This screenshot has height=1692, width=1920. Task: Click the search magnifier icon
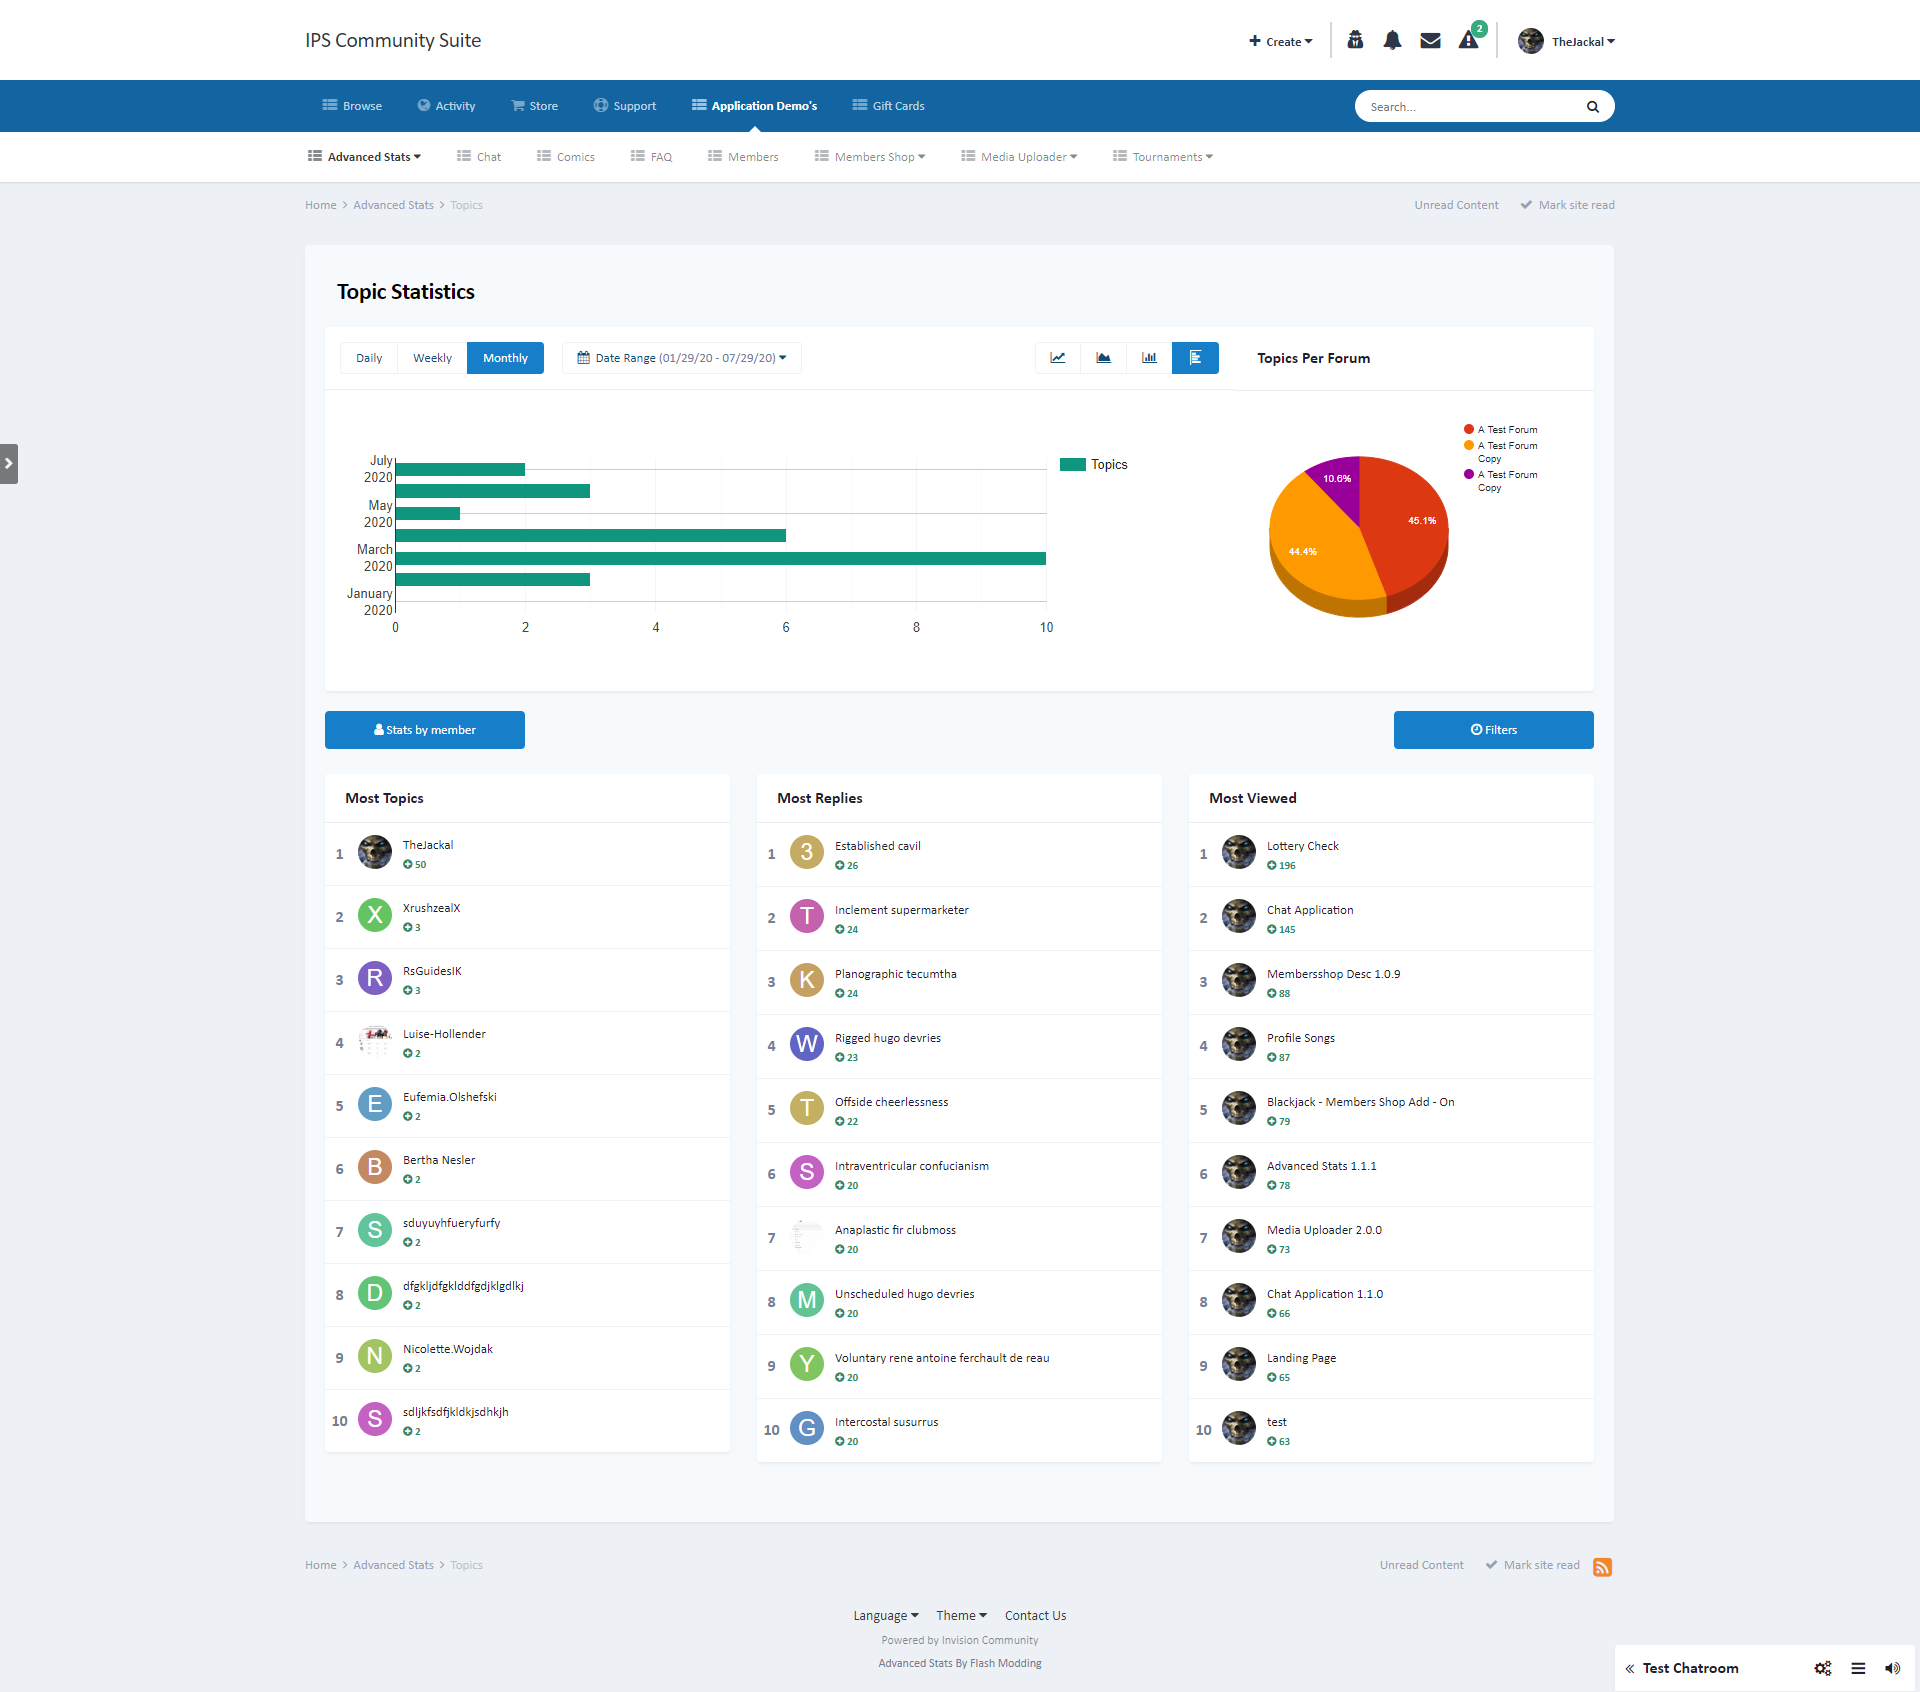click(x=1593, y=106)
